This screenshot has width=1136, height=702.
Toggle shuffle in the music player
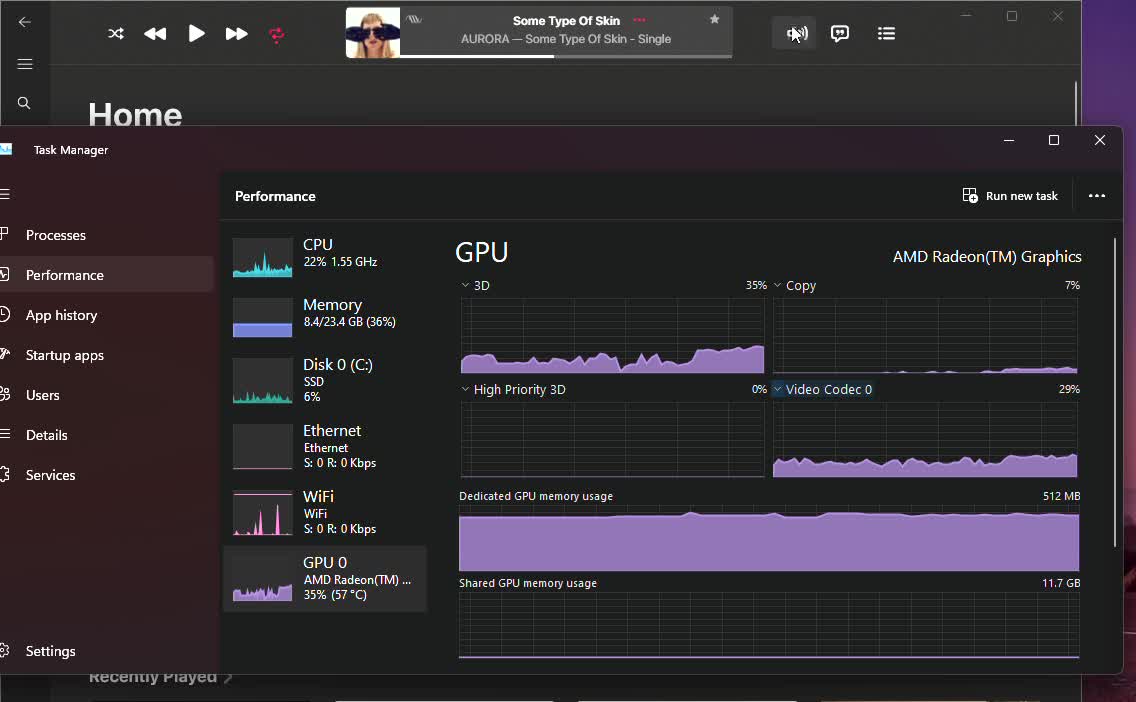tap(116, 34)
